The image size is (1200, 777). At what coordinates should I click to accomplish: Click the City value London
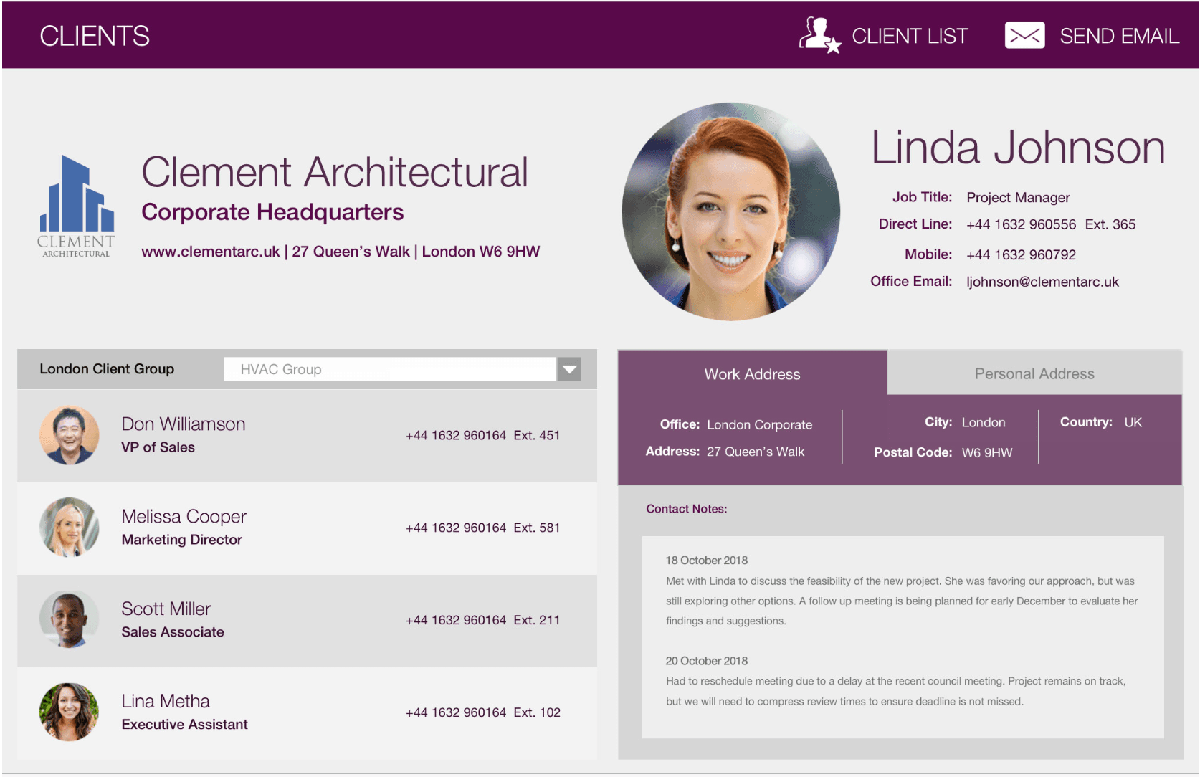[983, 423]
